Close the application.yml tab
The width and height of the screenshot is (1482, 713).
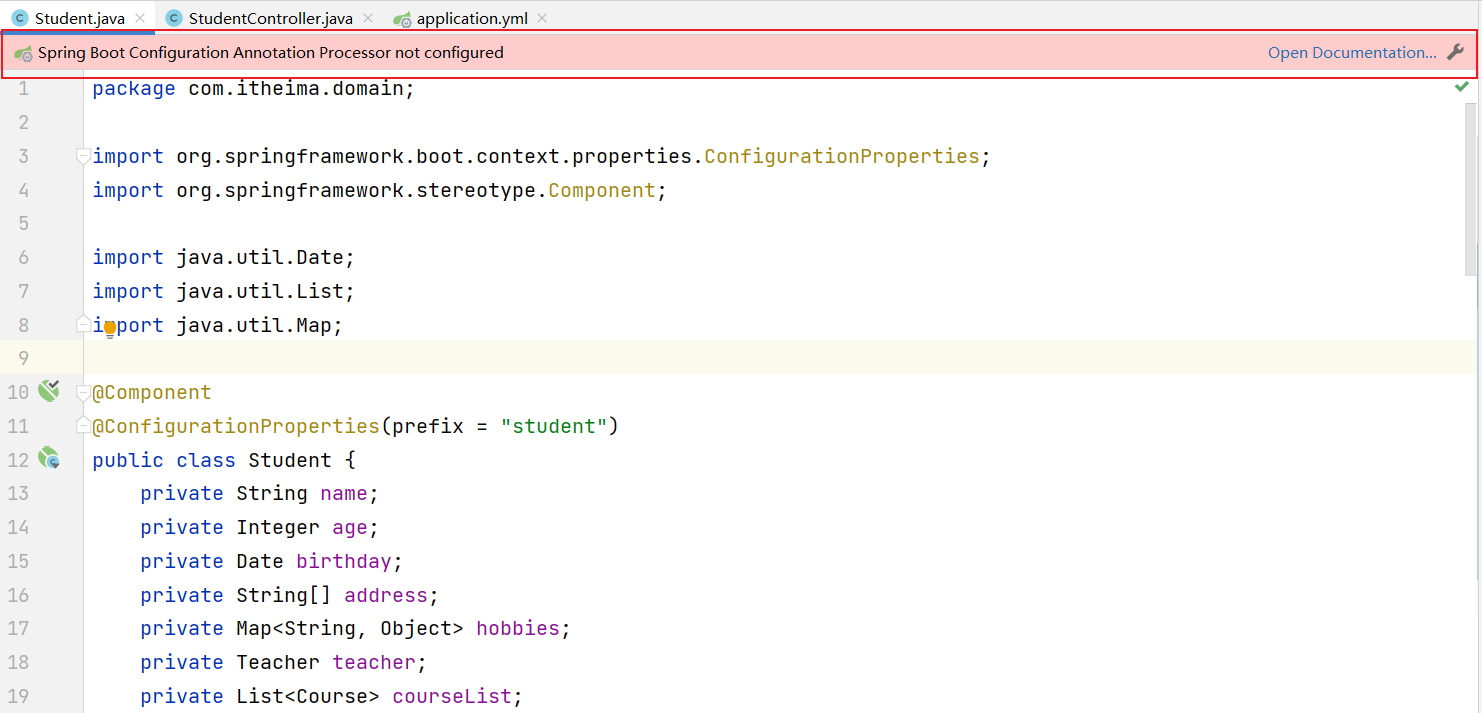(542, 19)
